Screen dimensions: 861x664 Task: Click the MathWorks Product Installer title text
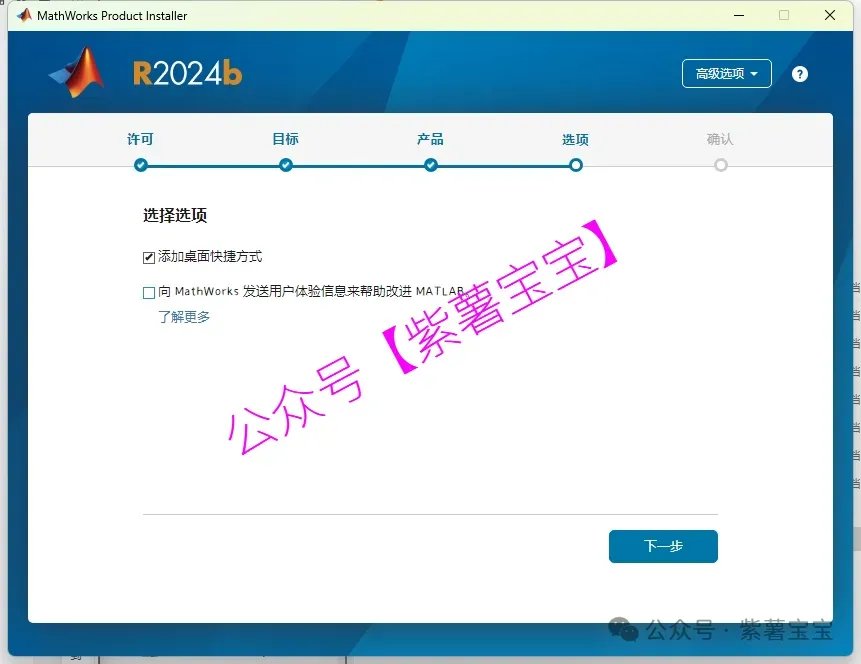point(112,16)
